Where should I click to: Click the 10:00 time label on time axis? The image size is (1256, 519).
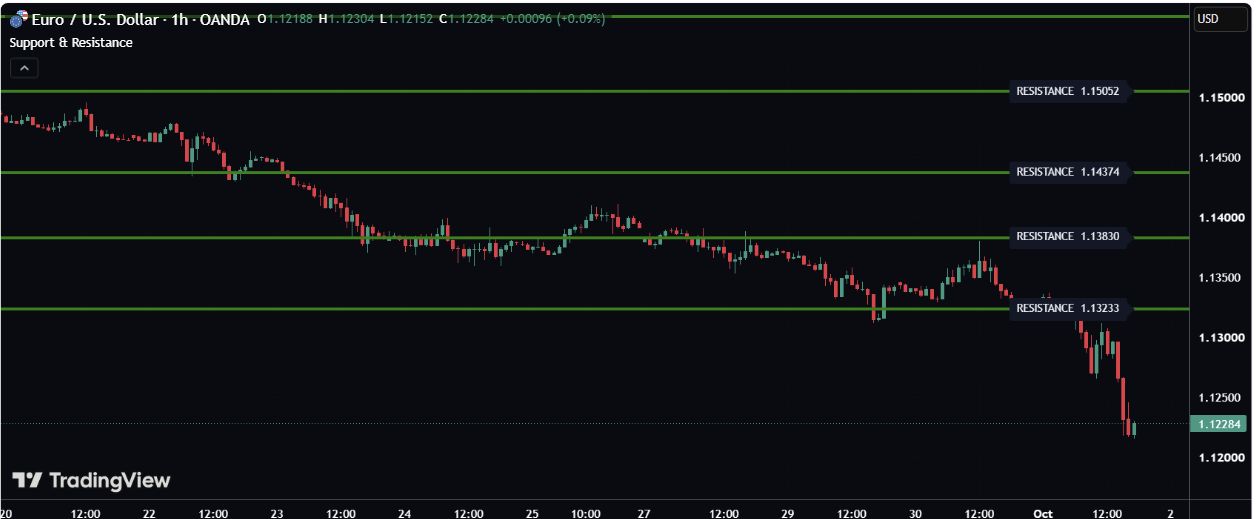click(586, 513)
